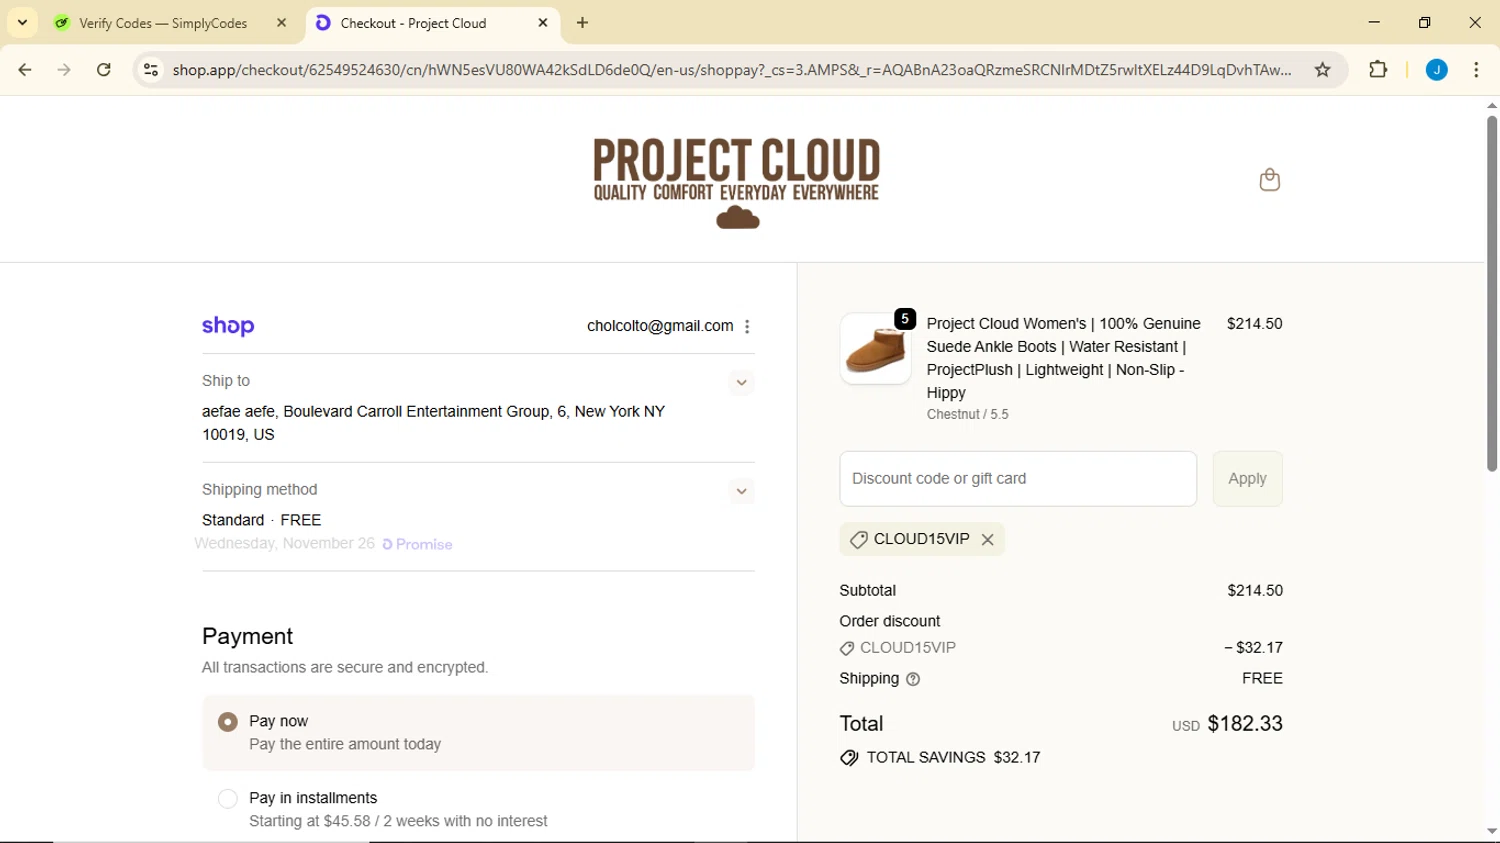
Task: Open Chrome three-dot menu
Action: click(x=1477, y=70)
